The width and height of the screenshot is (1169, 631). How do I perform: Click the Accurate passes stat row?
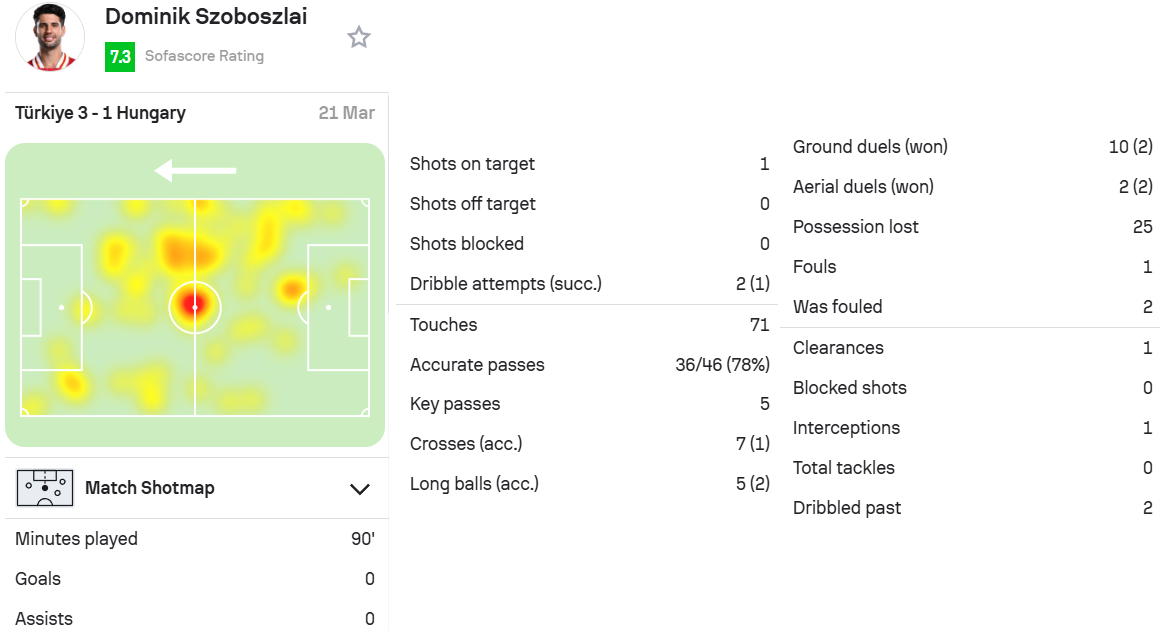(x=589, y=365)
